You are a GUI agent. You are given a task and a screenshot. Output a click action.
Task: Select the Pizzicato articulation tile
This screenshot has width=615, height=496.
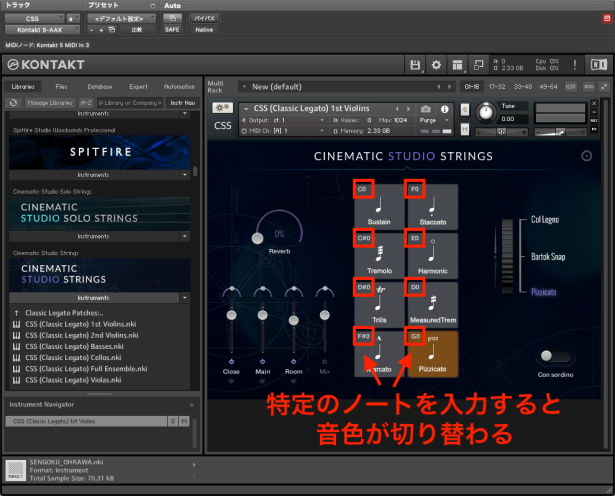[x=433, y=354]
